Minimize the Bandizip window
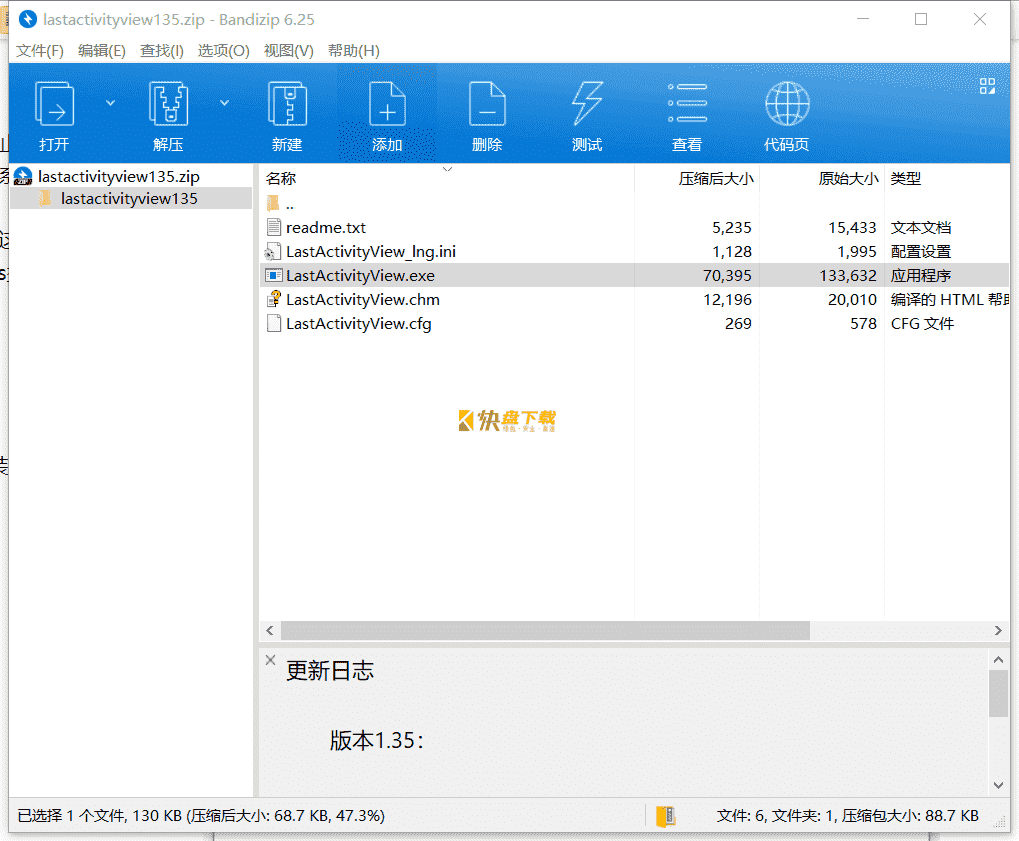The image size is (1019, 841). coord(863,19)
